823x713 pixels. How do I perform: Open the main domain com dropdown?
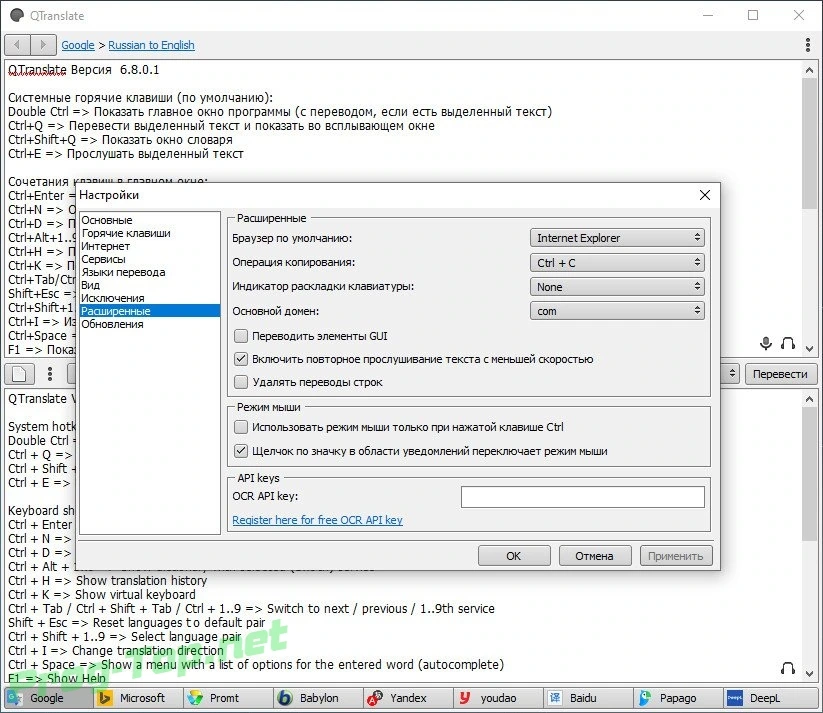617,311
